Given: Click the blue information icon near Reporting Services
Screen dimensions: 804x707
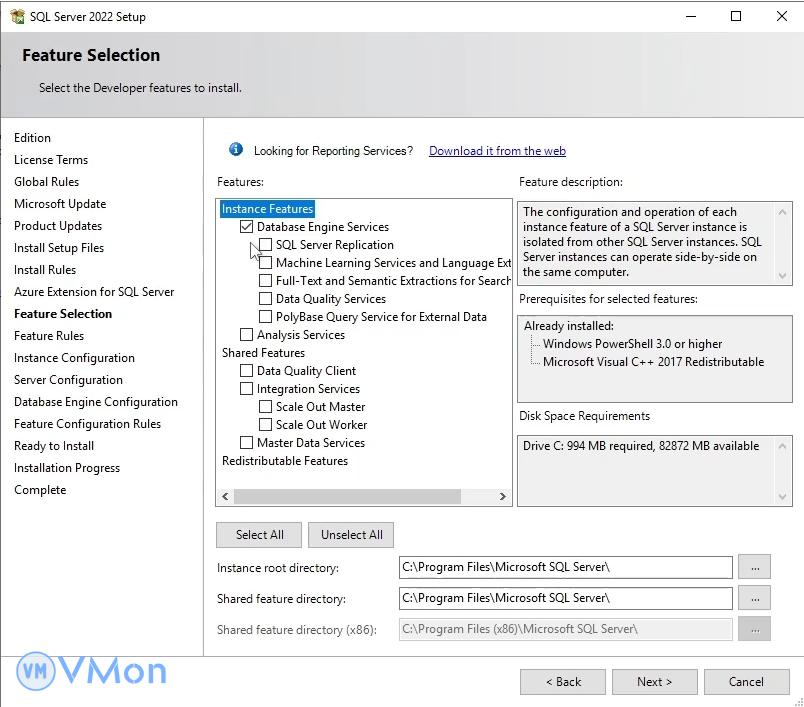Looking at the screenshot, I should 236,150.
